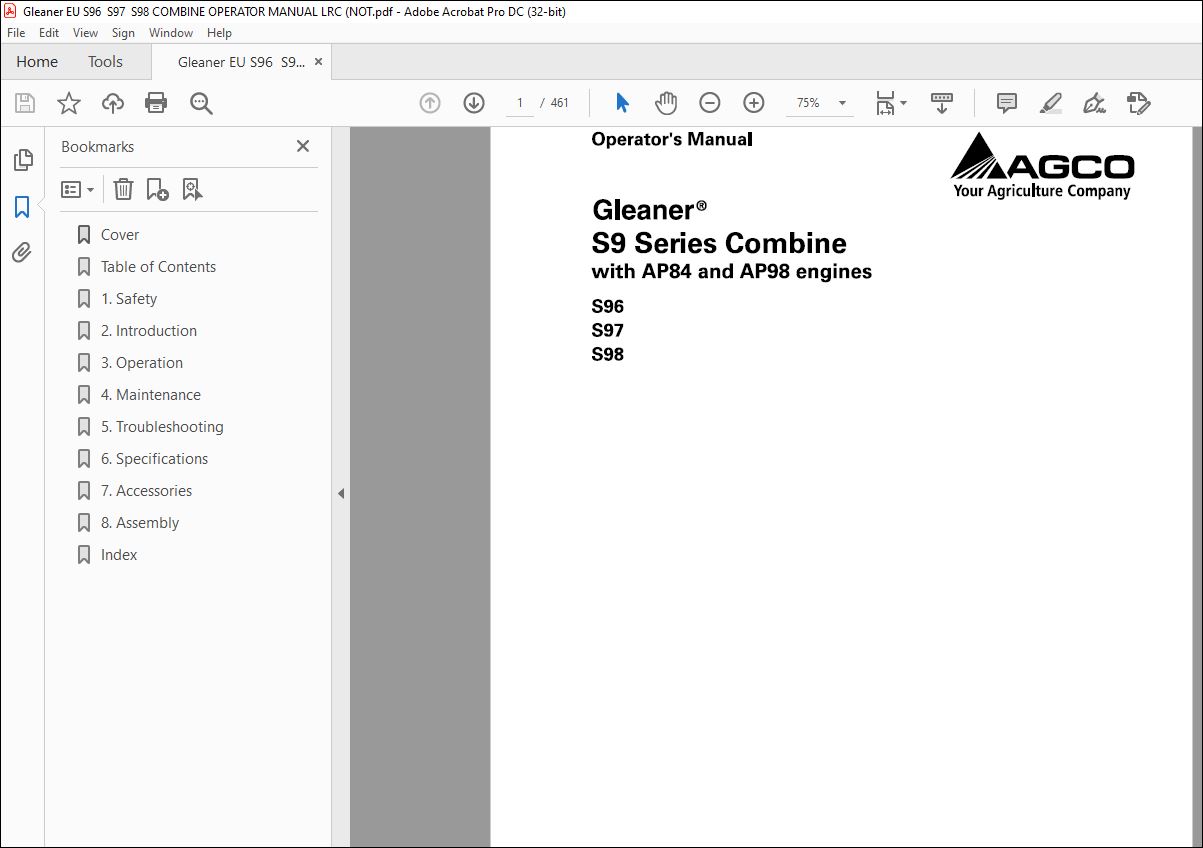Zoom in with the plus icon
The image size is (1203, 848).
pyautogui.click(x=754, y=103)
